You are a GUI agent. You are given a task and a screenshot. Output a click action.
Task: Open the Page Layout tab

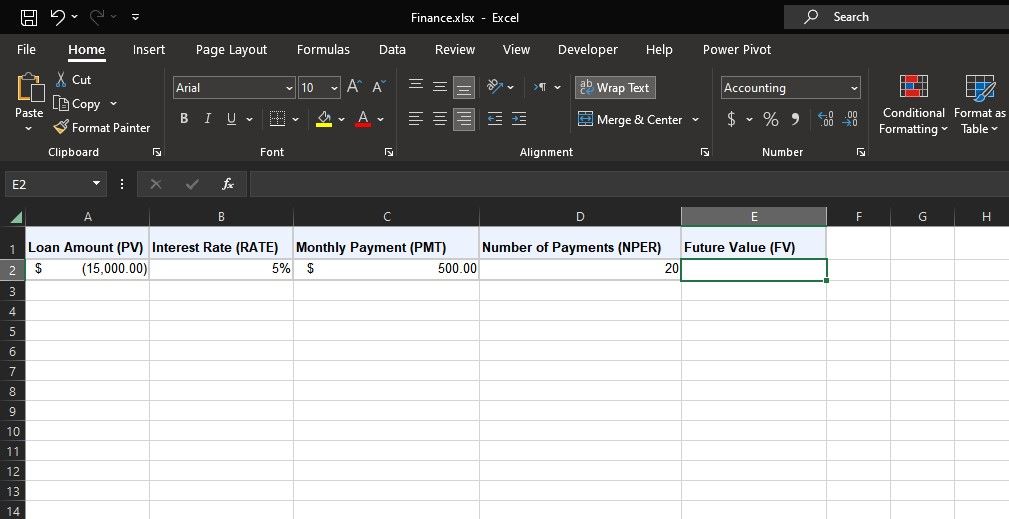[231, 49]
